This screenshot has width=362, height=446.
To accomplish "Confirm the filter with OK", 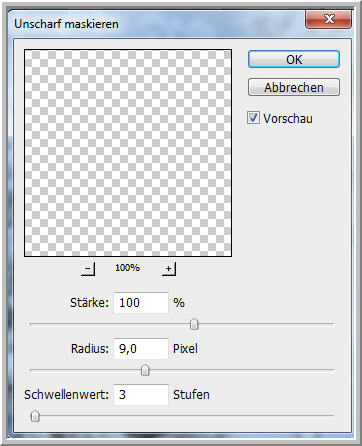I will (294, 59).
